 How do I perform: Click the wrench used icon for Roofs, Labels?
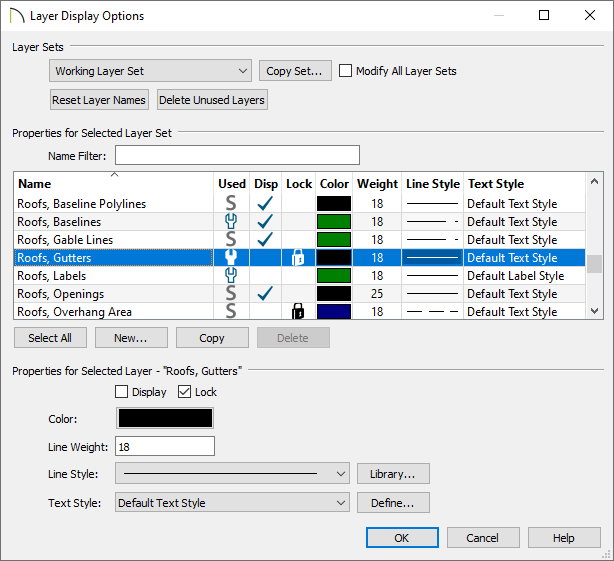[231, 276]
